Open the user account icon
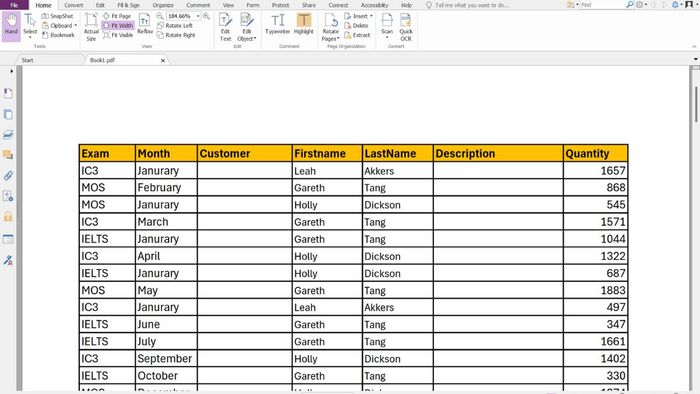The image size is (700, 394). click(x=689, y=5)
